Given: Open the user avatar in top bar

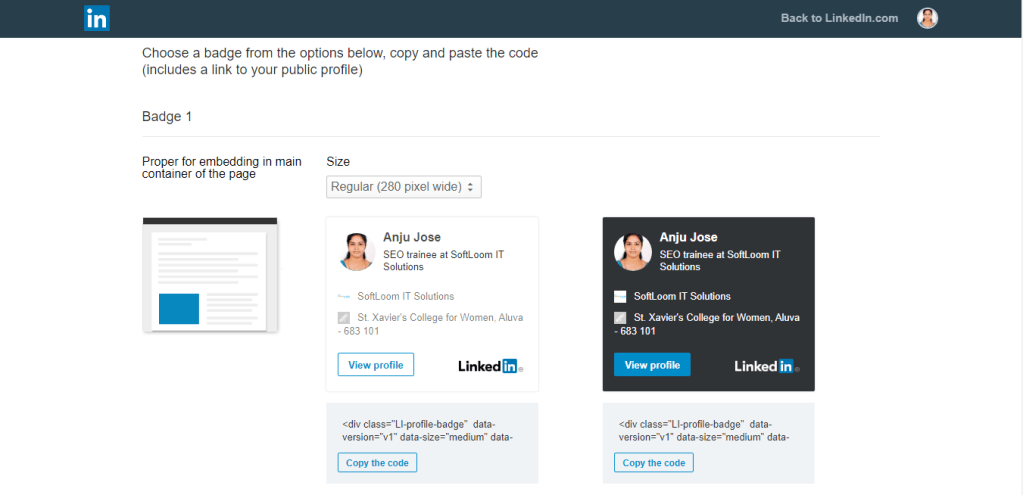Looking at the screenshot, I should point(927,18).
